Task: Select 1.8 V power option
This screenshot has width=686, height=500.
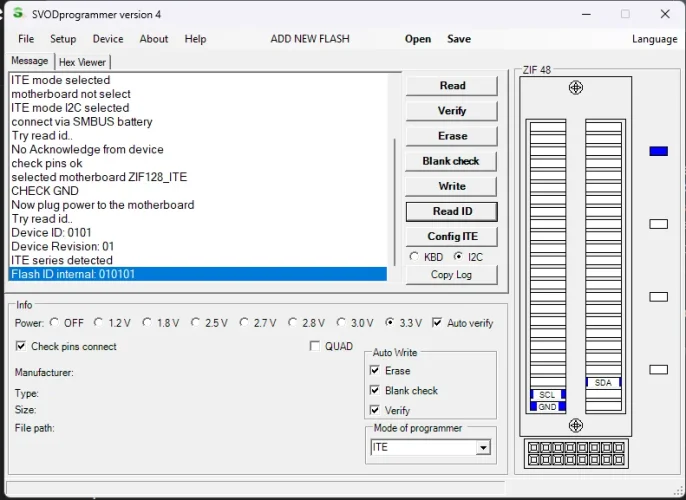Action: (x=147, y=322)
